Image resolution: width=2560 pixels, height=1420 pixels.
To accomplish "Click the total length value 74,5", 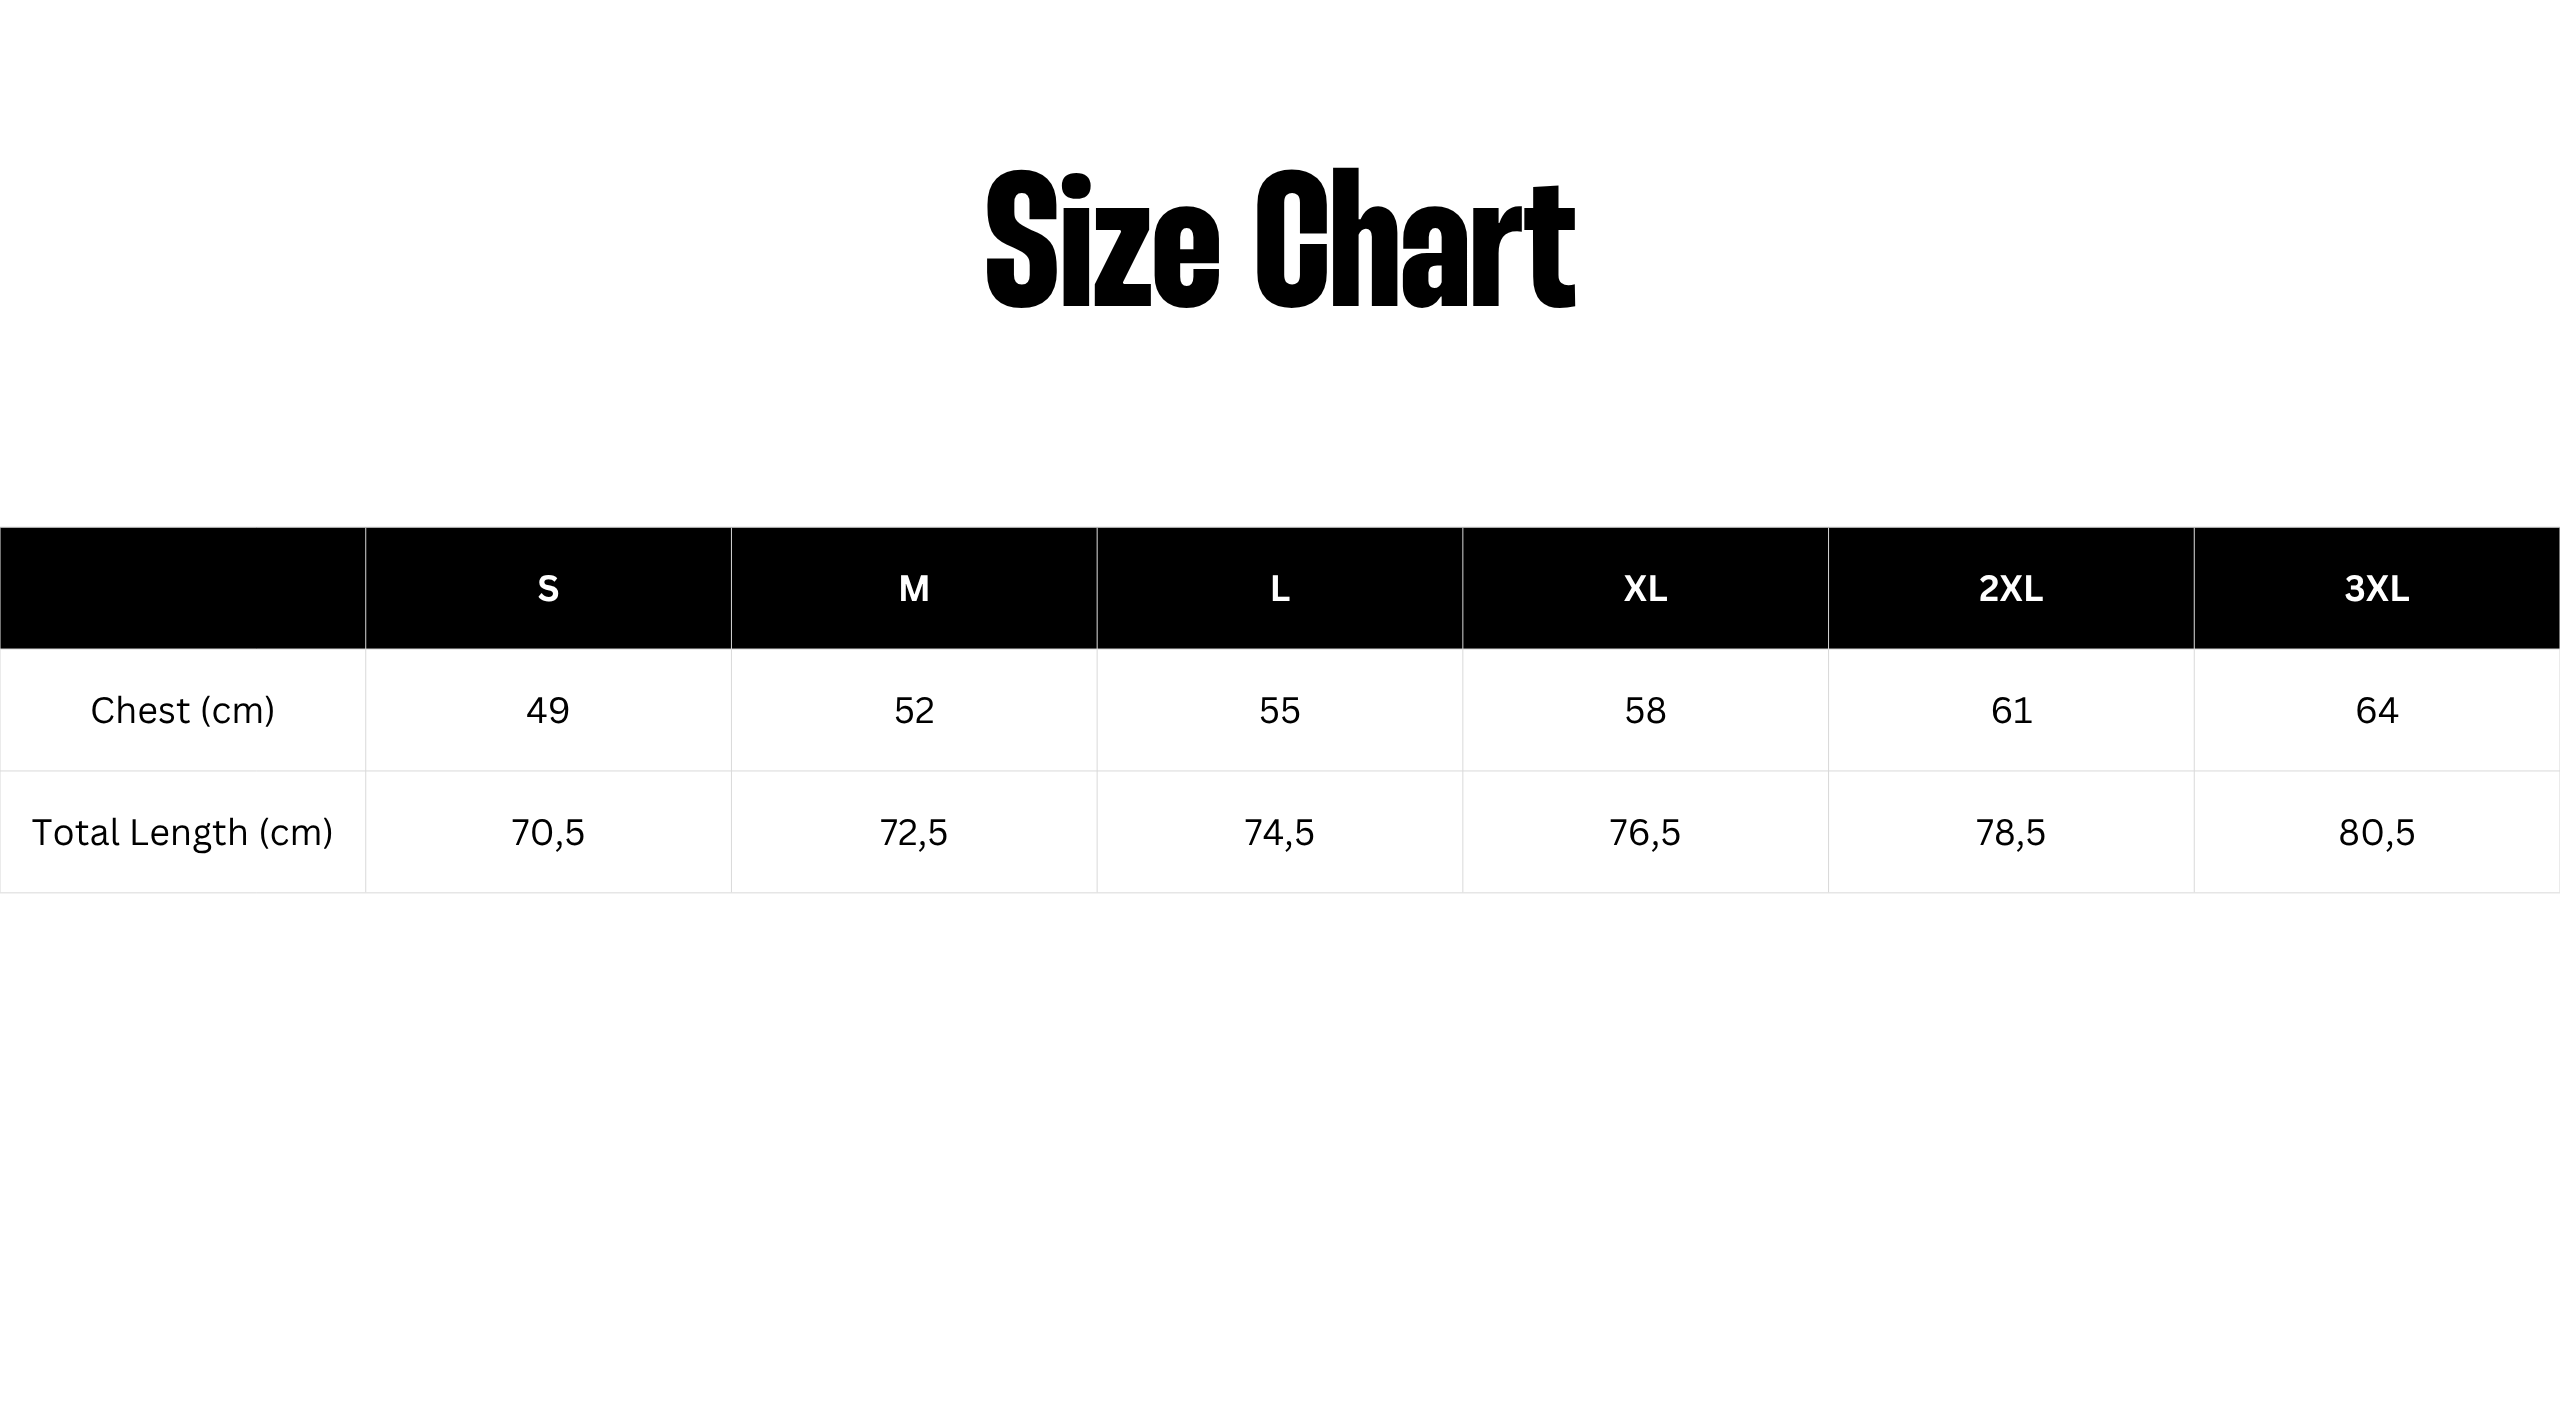I will click(x=1280, y=833).
